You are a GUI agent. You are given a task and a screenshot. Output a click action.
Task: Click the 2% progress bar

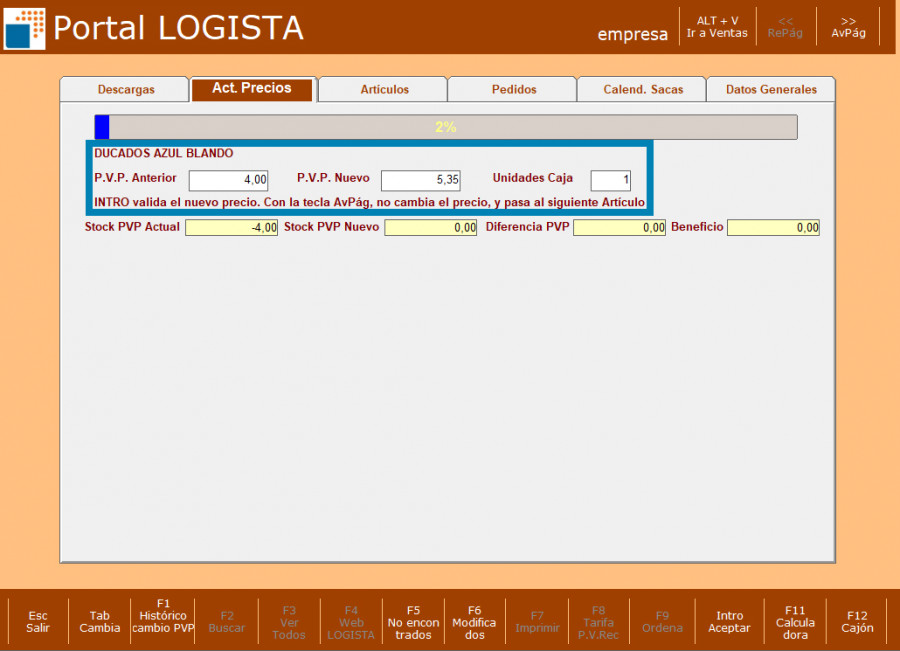click(446, 128)
